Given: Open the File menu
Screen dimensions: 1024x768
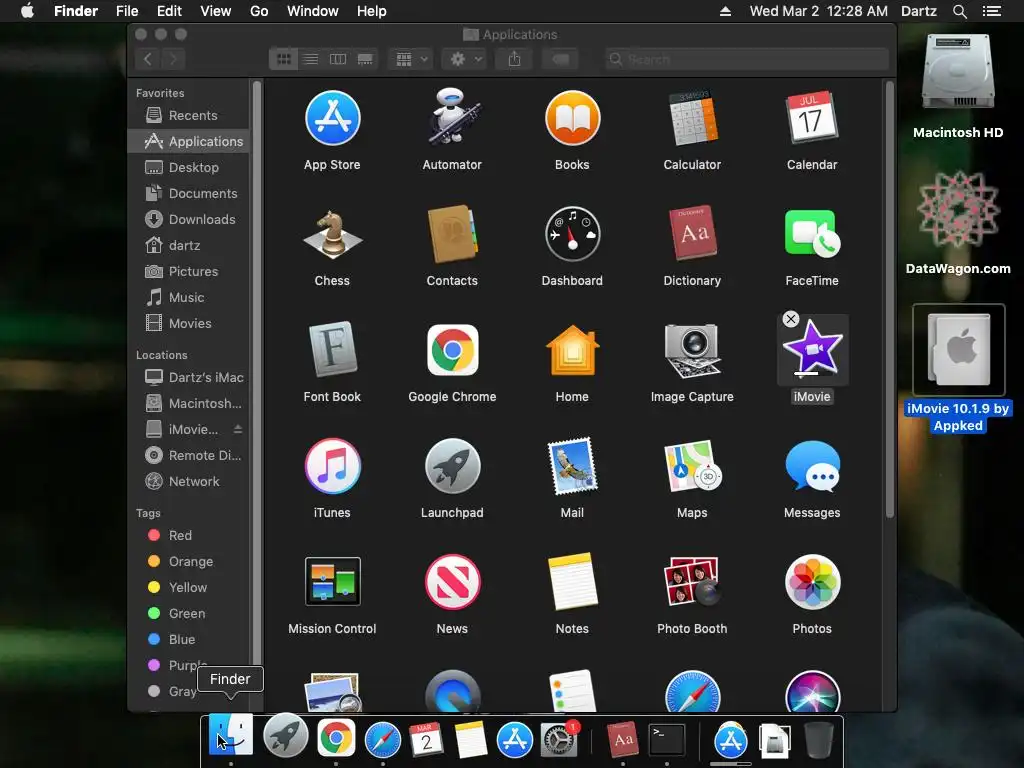Looking at the screenshot, I should [127, 11].
